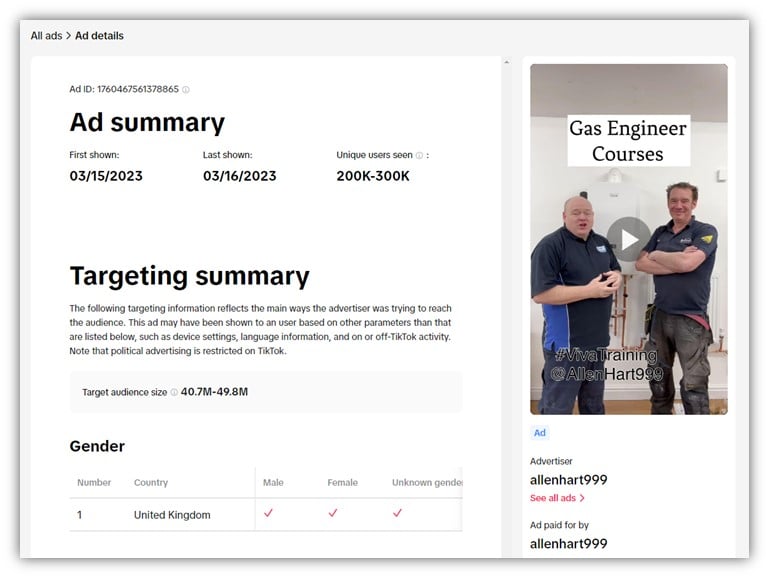Click the info icon beside Target audience size
The width and height of the screenshot is (769, 578).
pyautogui.click(x=174, y=392)
